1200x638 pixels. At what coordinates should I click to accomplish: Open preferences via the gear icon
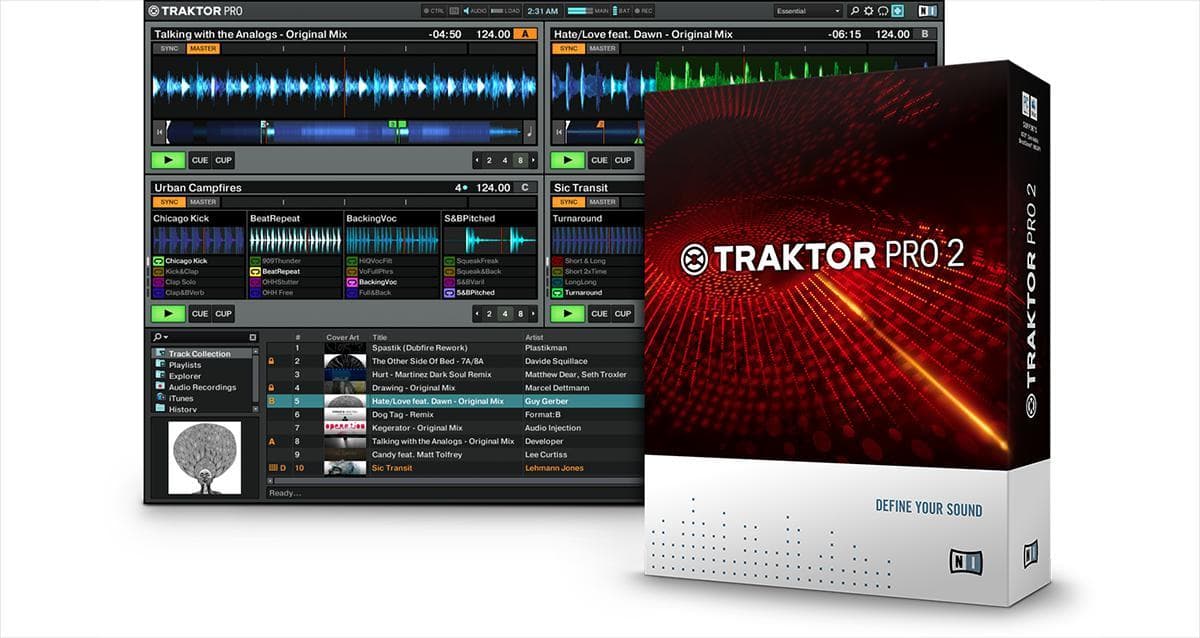pyautogui.click(x=869, y=11)
